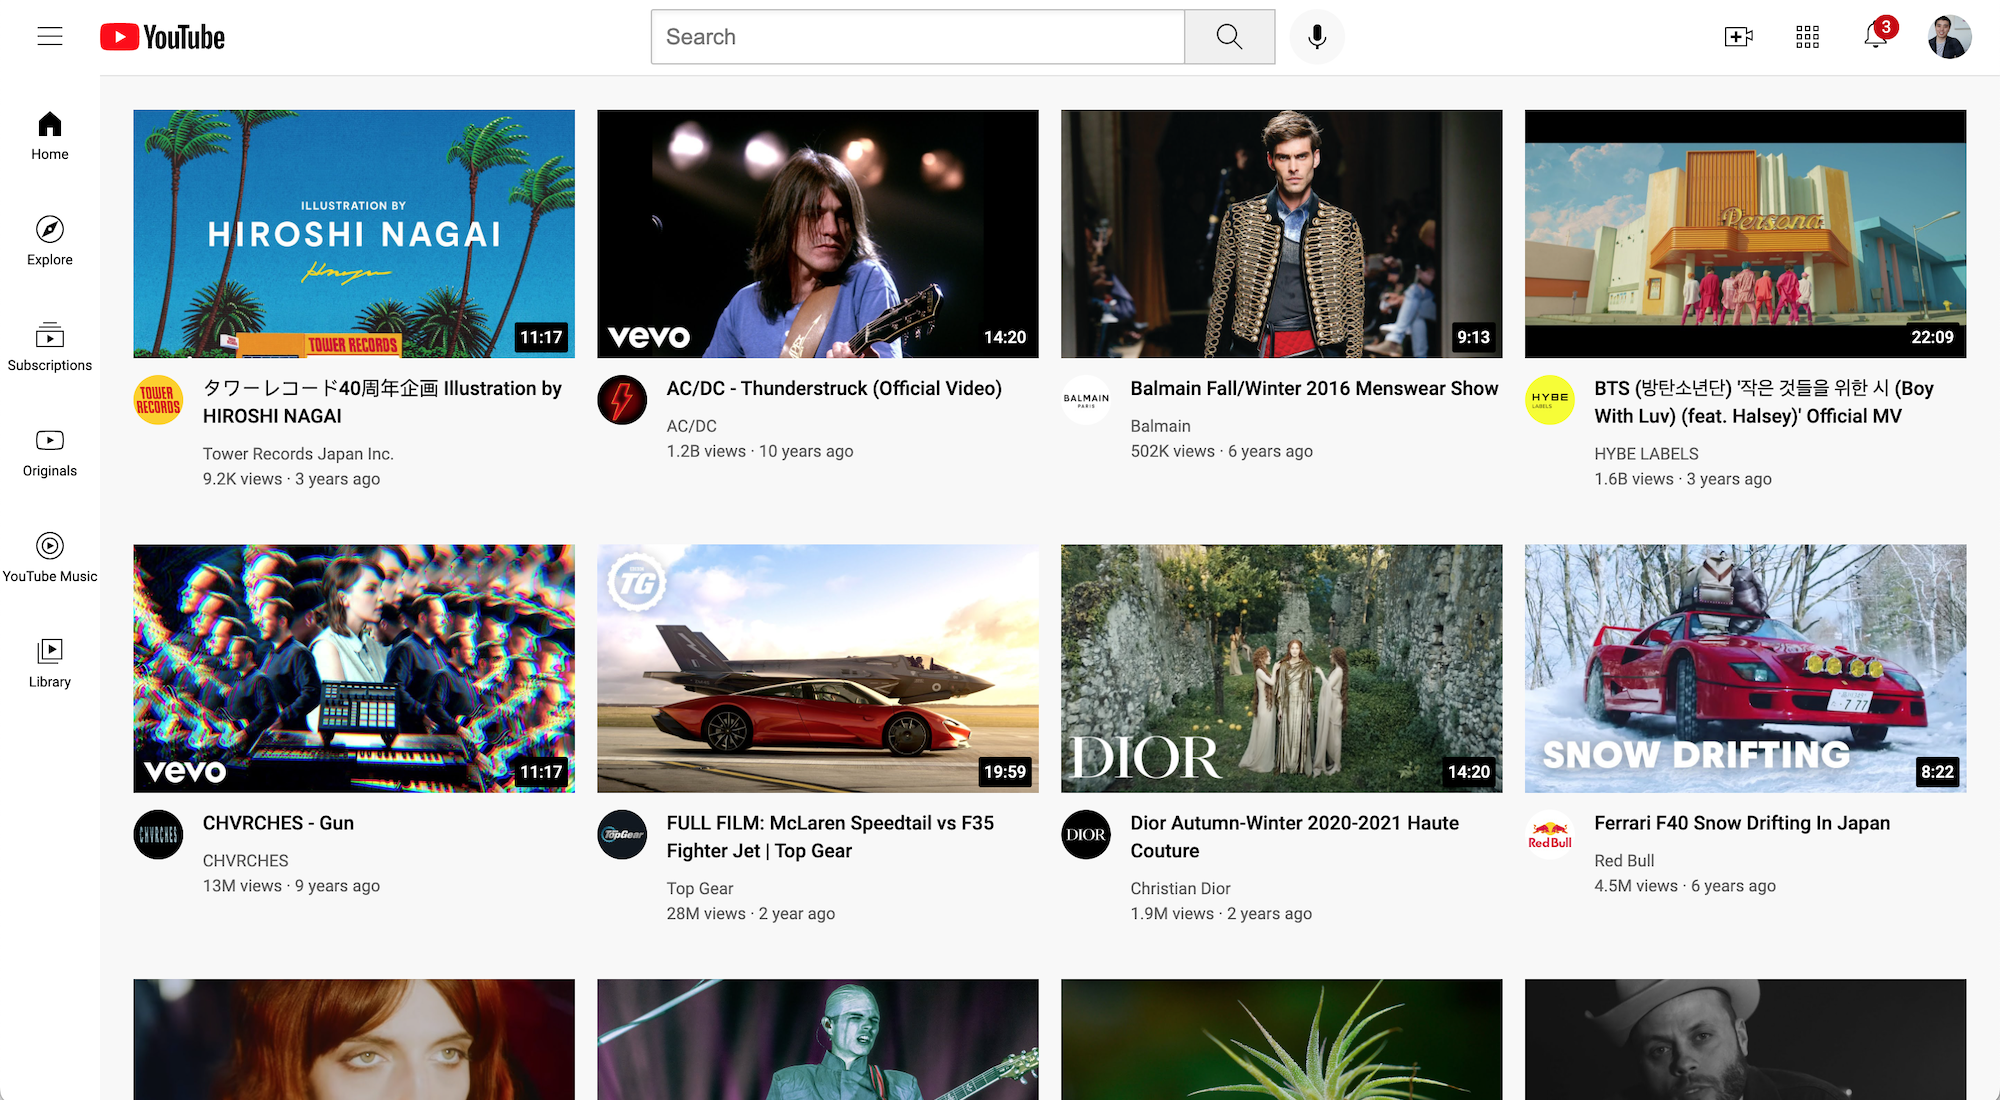Click the '502K views · 6 years ago' text

click(1221, 451)
